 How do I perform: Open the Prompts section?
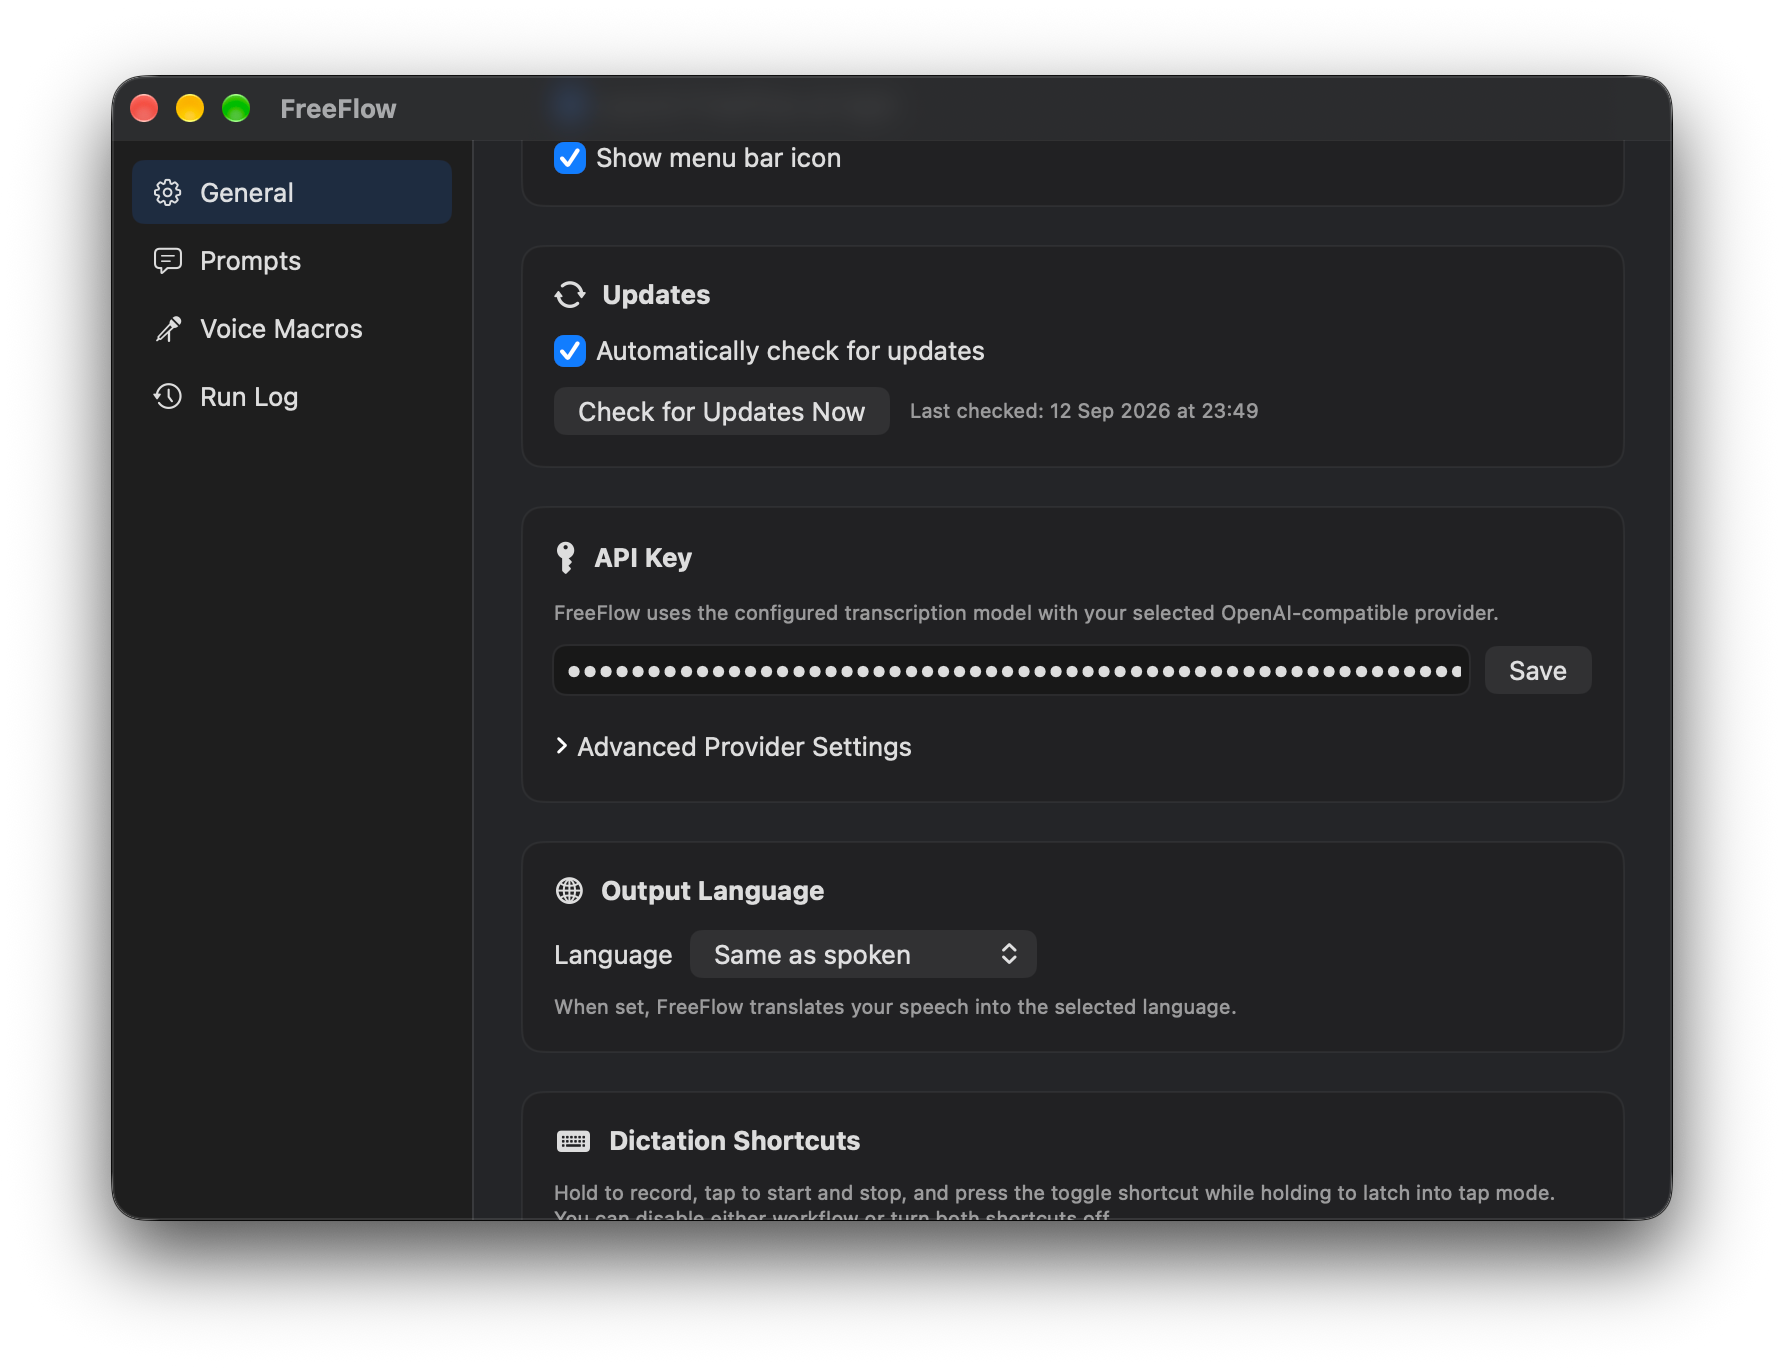coord(291,260)
